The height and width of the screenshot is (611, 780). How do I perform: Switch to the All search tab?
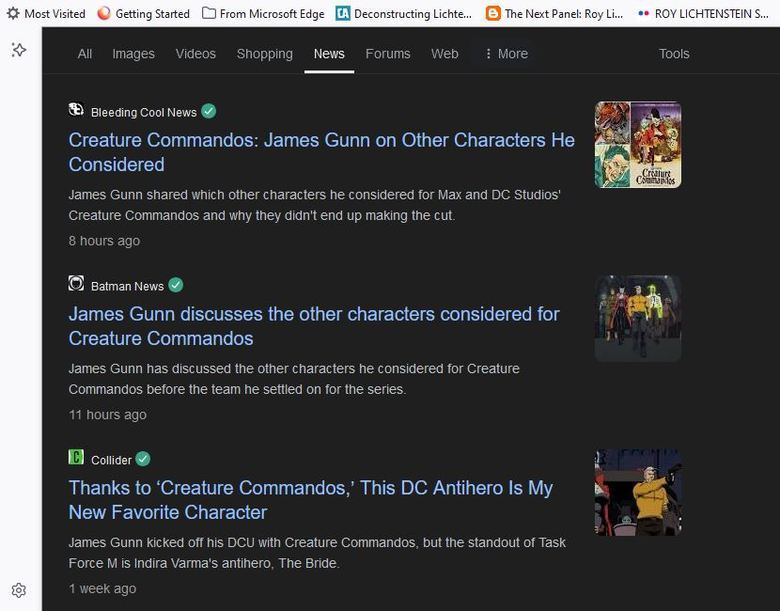(x=85, y=54)
